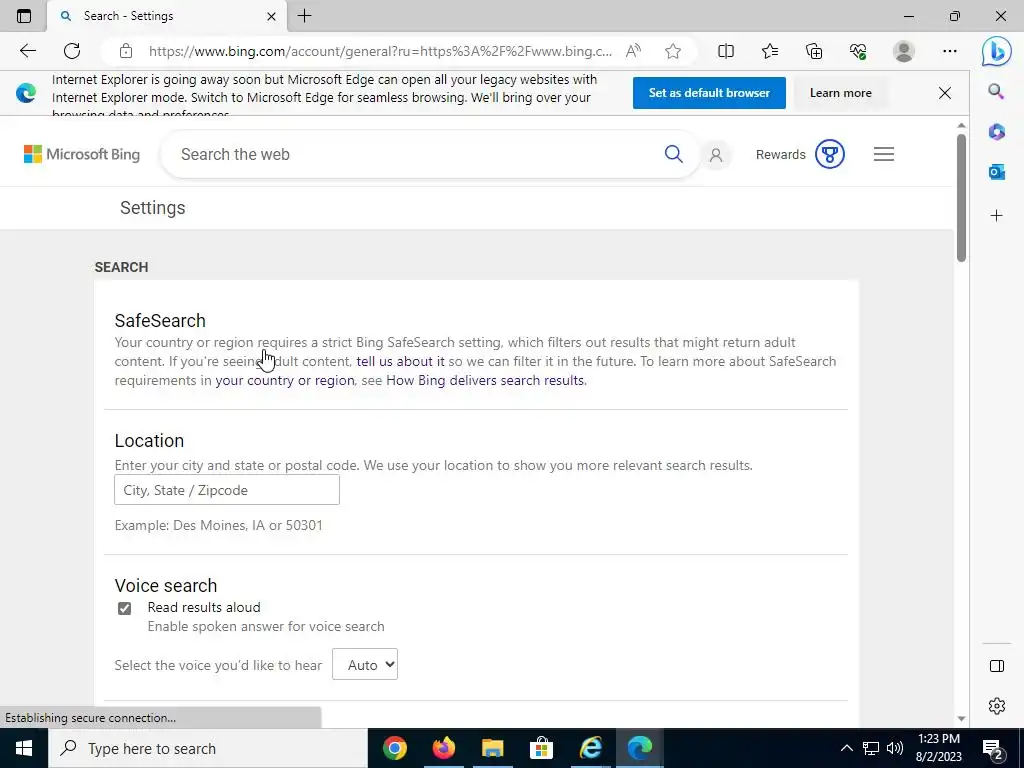
Task: Open the tell us about it link
Action: click(x=400, y=361)
